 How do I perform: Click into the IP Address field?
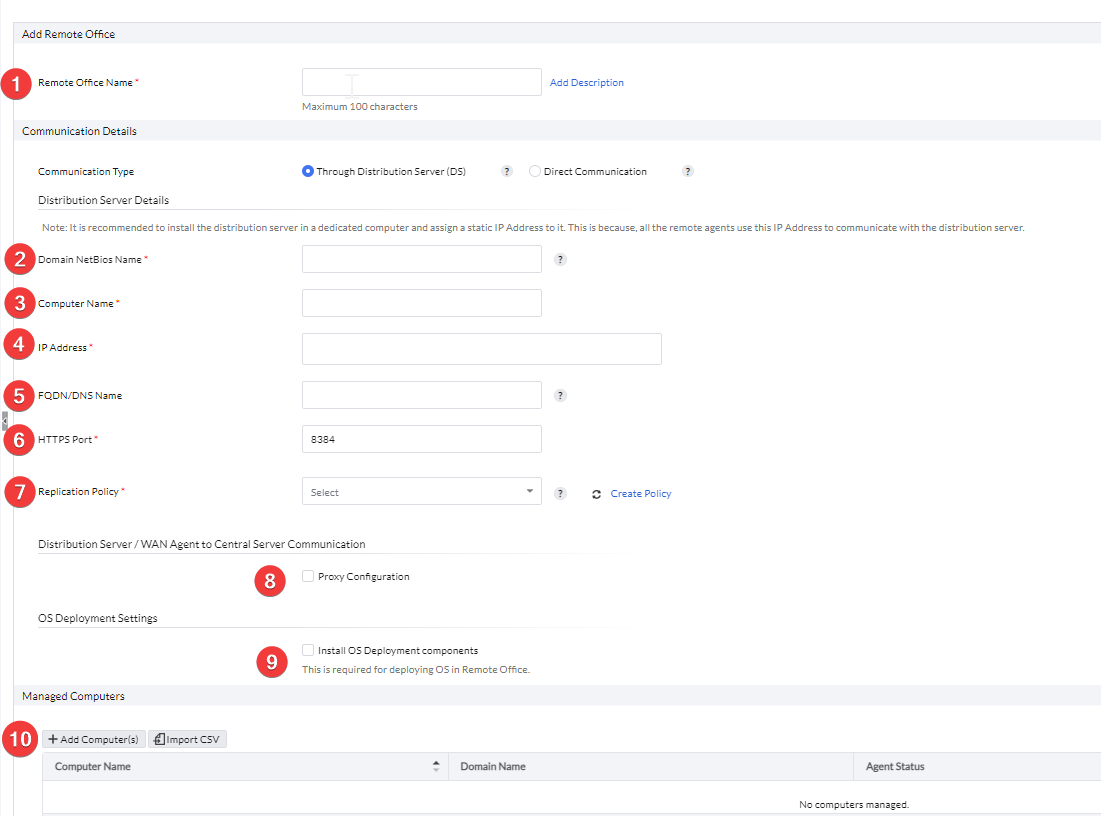[x=481, y=349]
